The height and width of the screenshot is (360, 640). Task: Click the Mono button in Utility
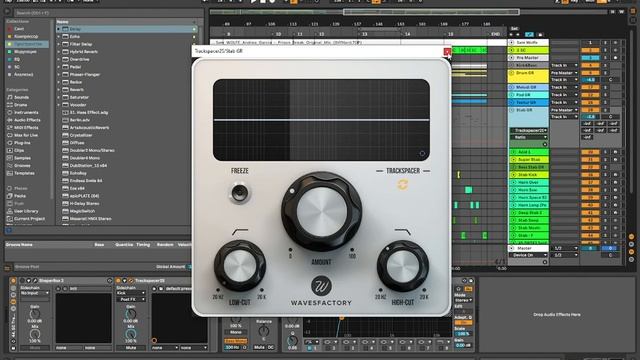coord(236,332)
